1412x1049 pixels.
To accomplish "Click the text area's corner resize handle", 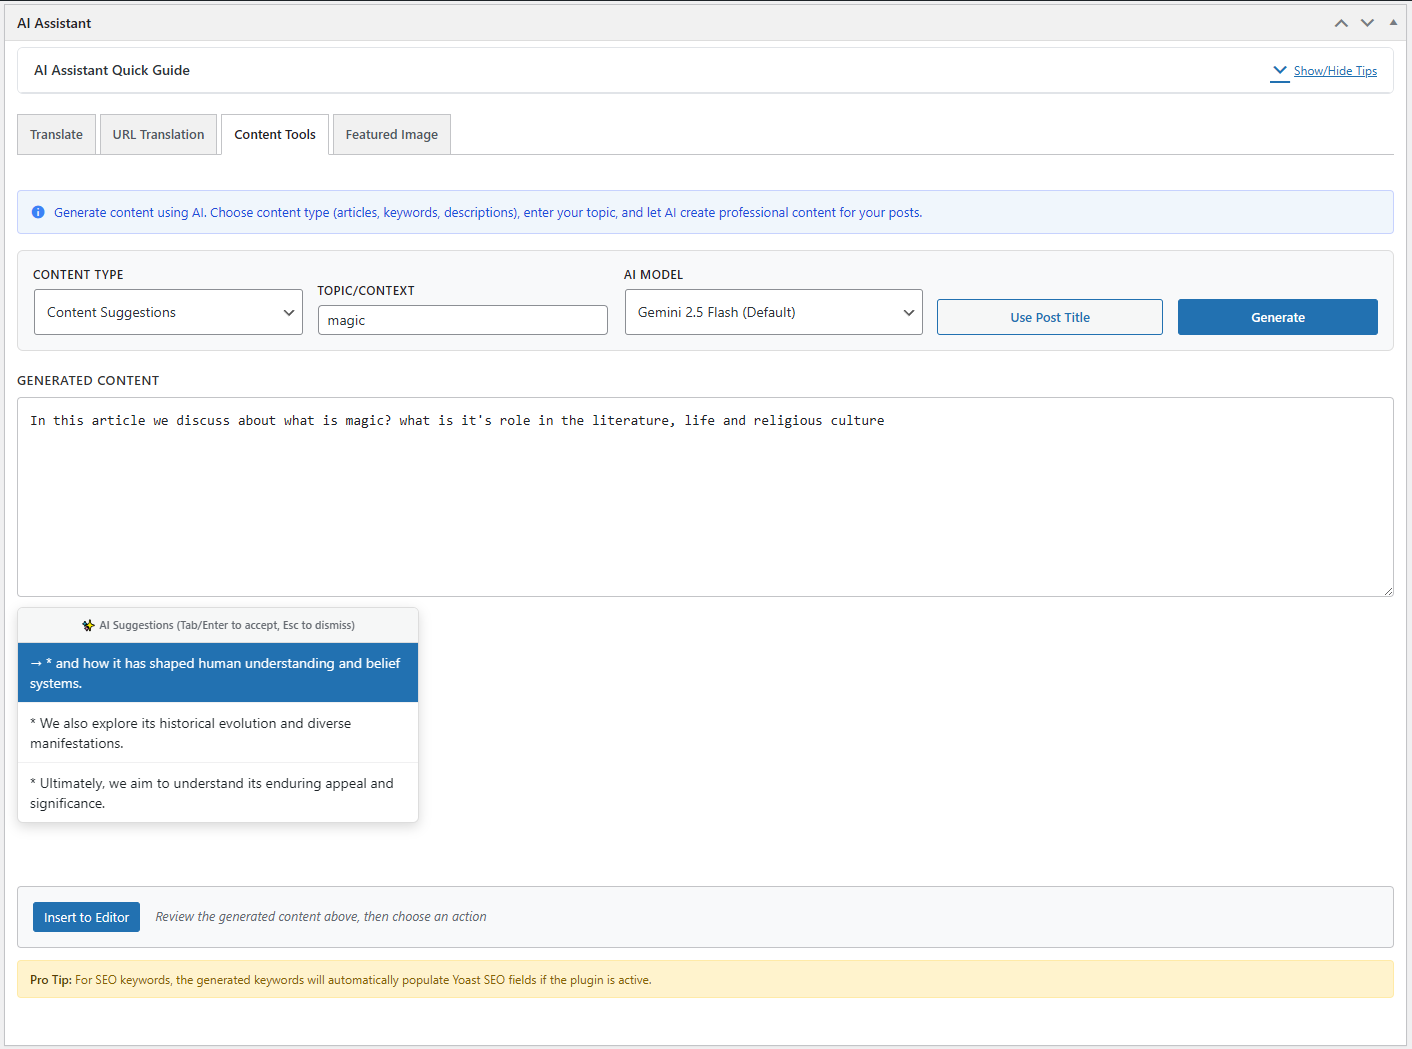I will 1388,591.
